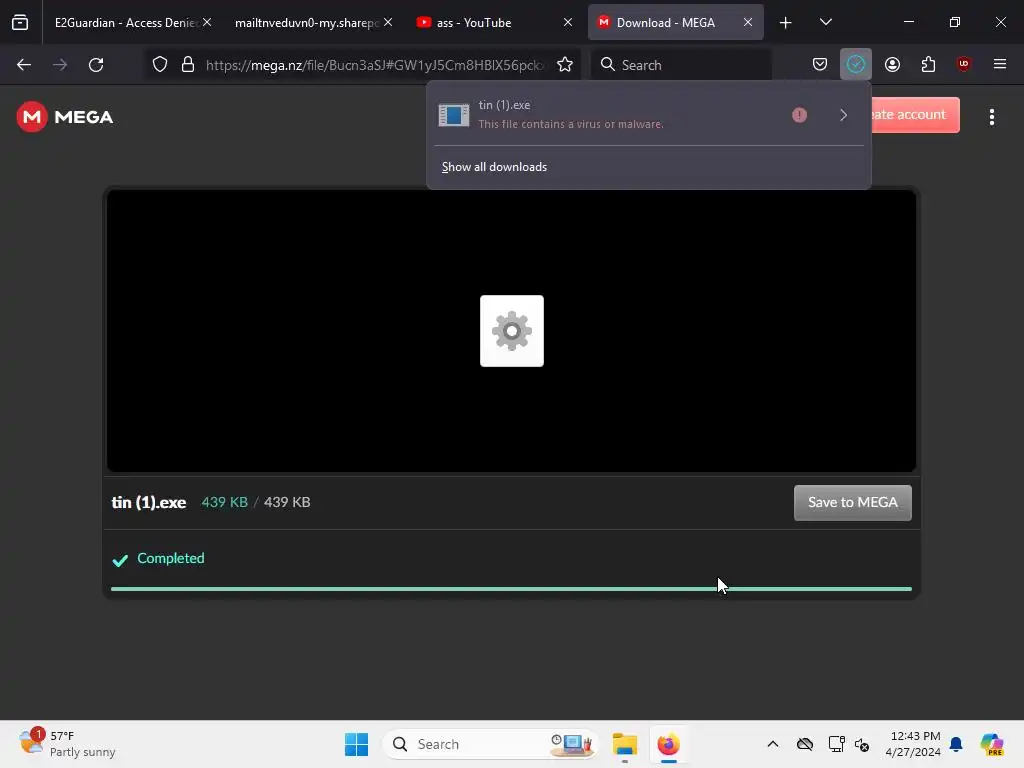Open clock showing 12:43 PM

(x=913, y=744)
